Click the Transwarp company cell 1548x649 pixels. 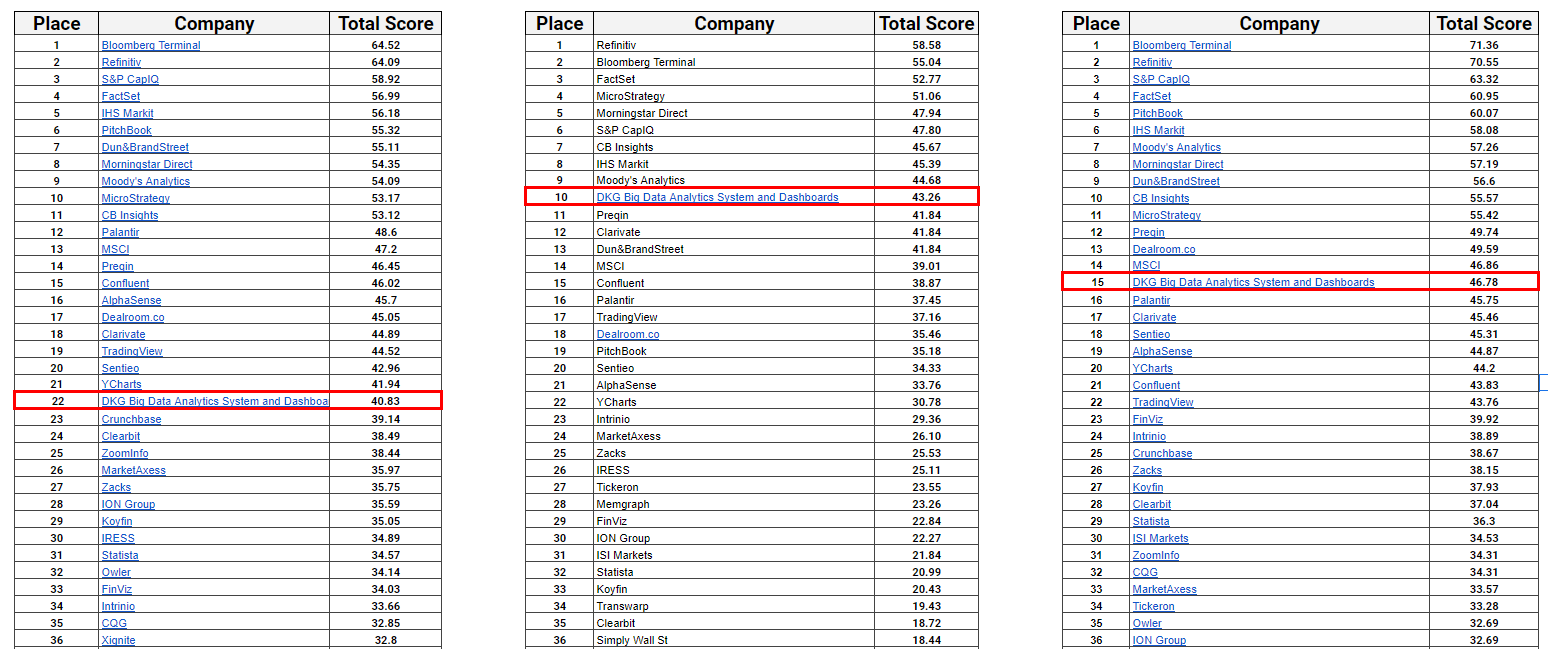[x=624, y=606]
